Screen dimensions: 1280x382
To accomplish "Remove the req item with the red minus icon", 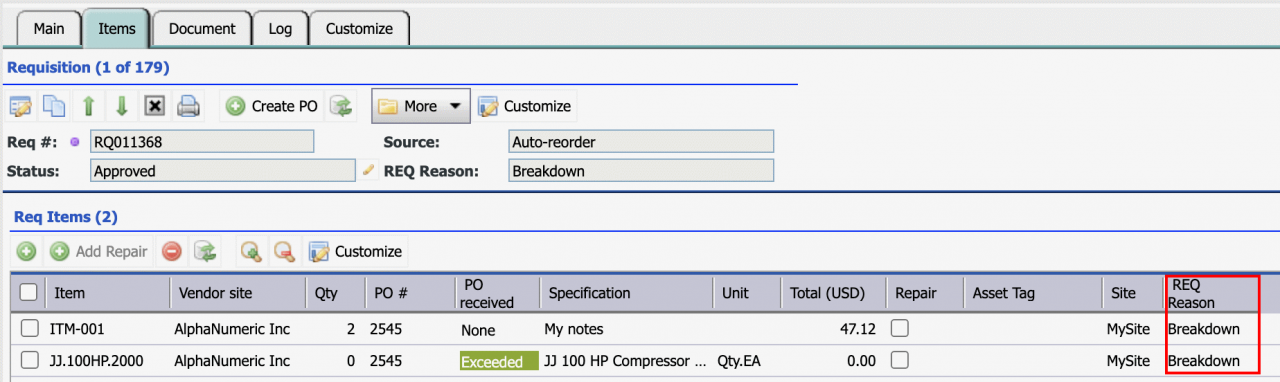I will click(172, 251).
